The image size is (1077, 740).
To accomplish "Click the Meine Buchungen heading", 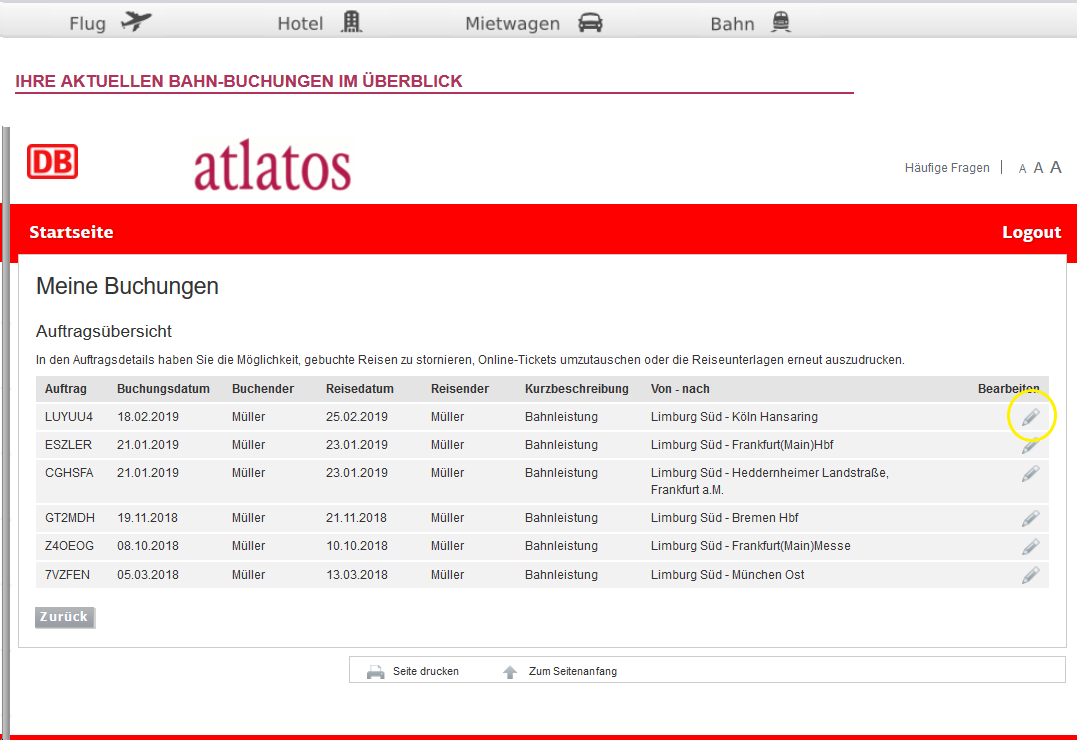I will coord(127,287).
